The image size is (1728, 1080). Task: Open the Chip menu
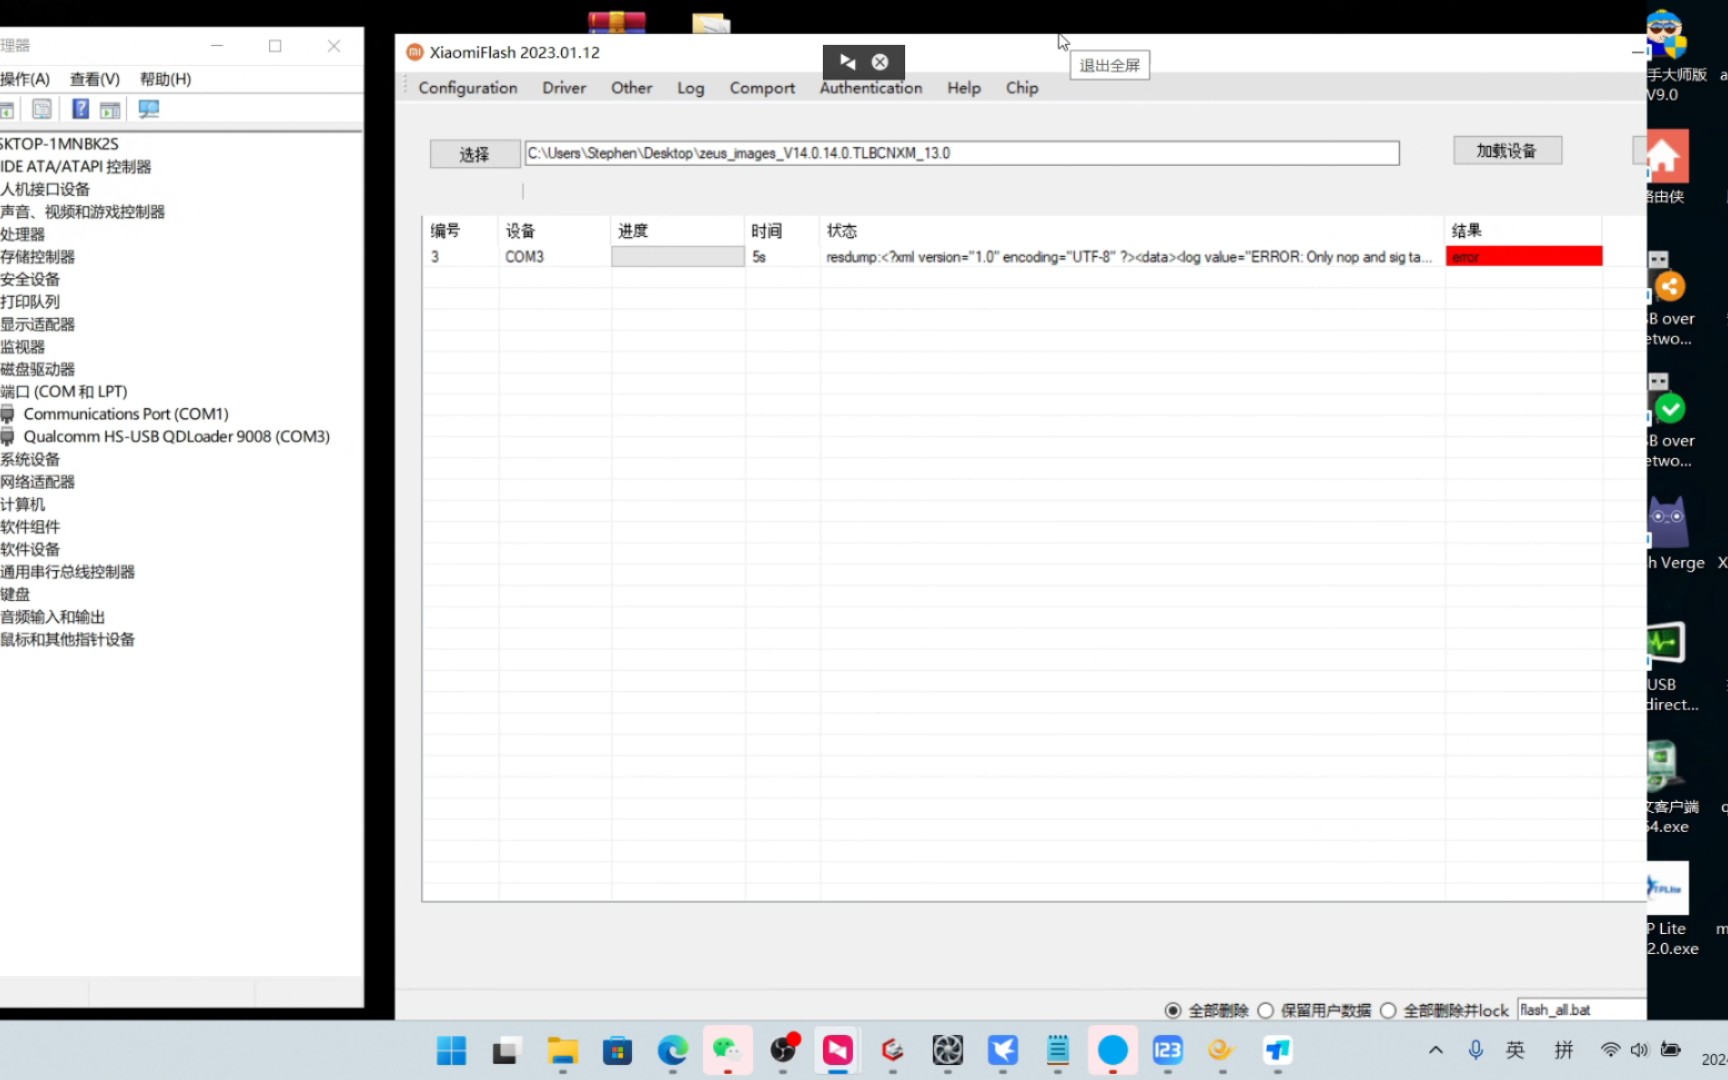1022,88
